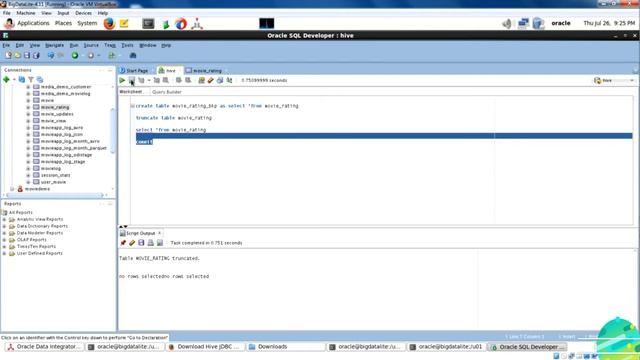Click the Save icon in main toolbar
The width and height of the screenshot is (640, 360).
tap(27, 56)
